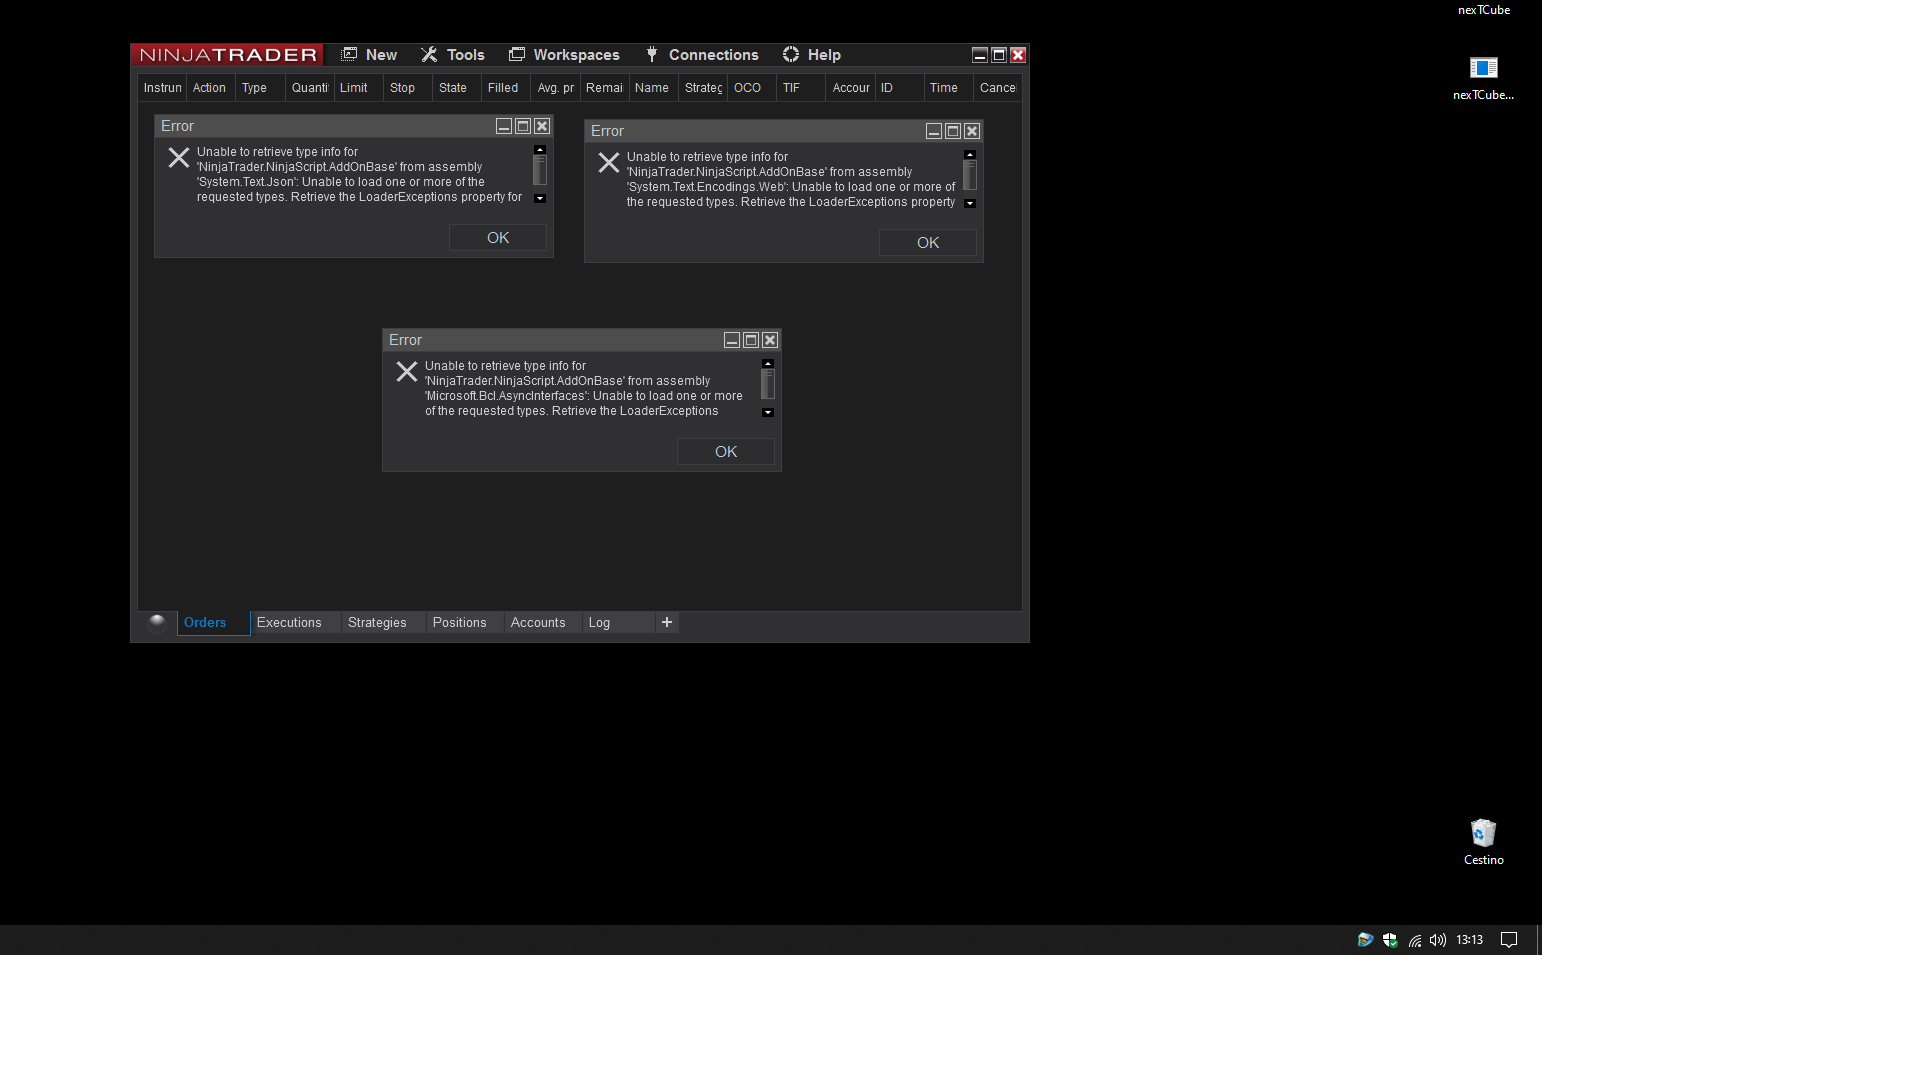The width and height of the screenshot is (1920, 1080).
Task: Click the Tools wrench icon
Action: (x=429, y=54)
